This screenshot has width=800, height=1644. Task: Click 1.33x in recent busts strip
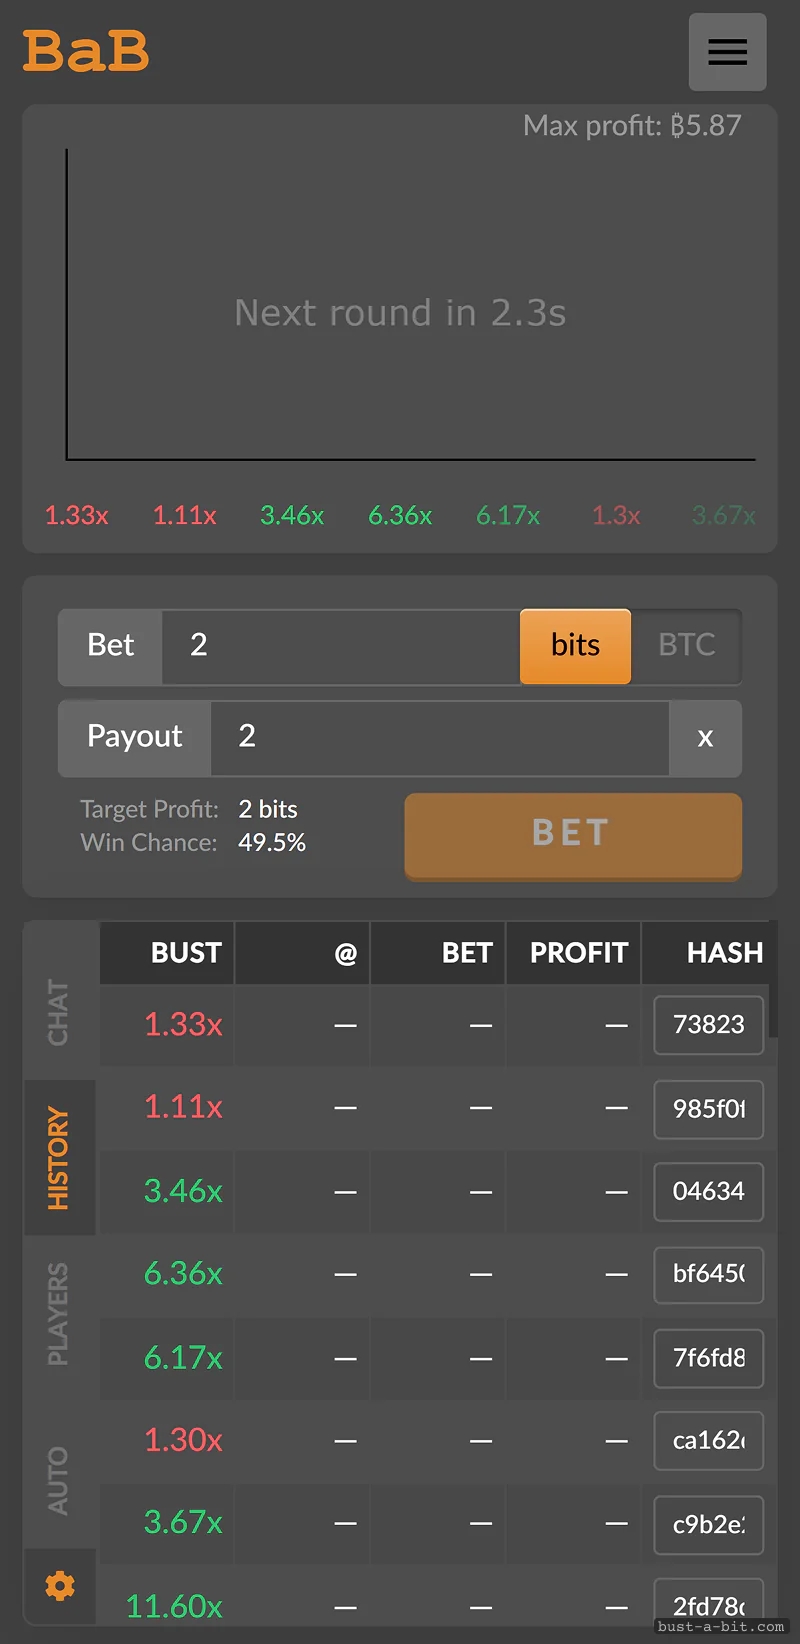coord(77,515)
